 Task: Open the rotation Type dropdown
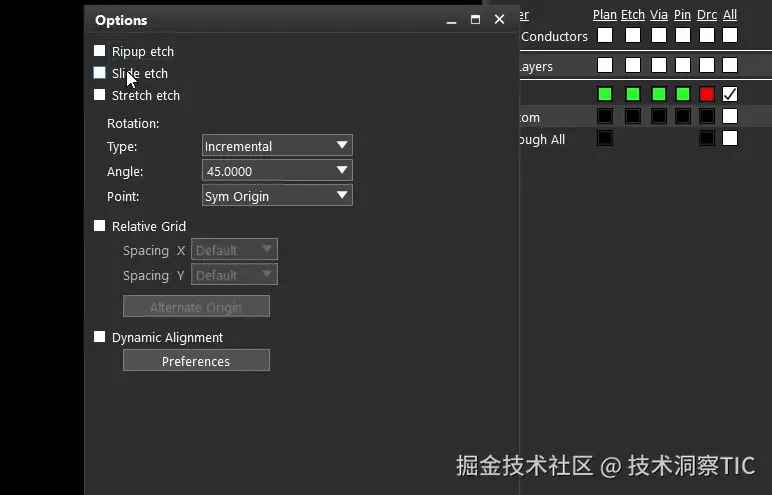point(277,146)
